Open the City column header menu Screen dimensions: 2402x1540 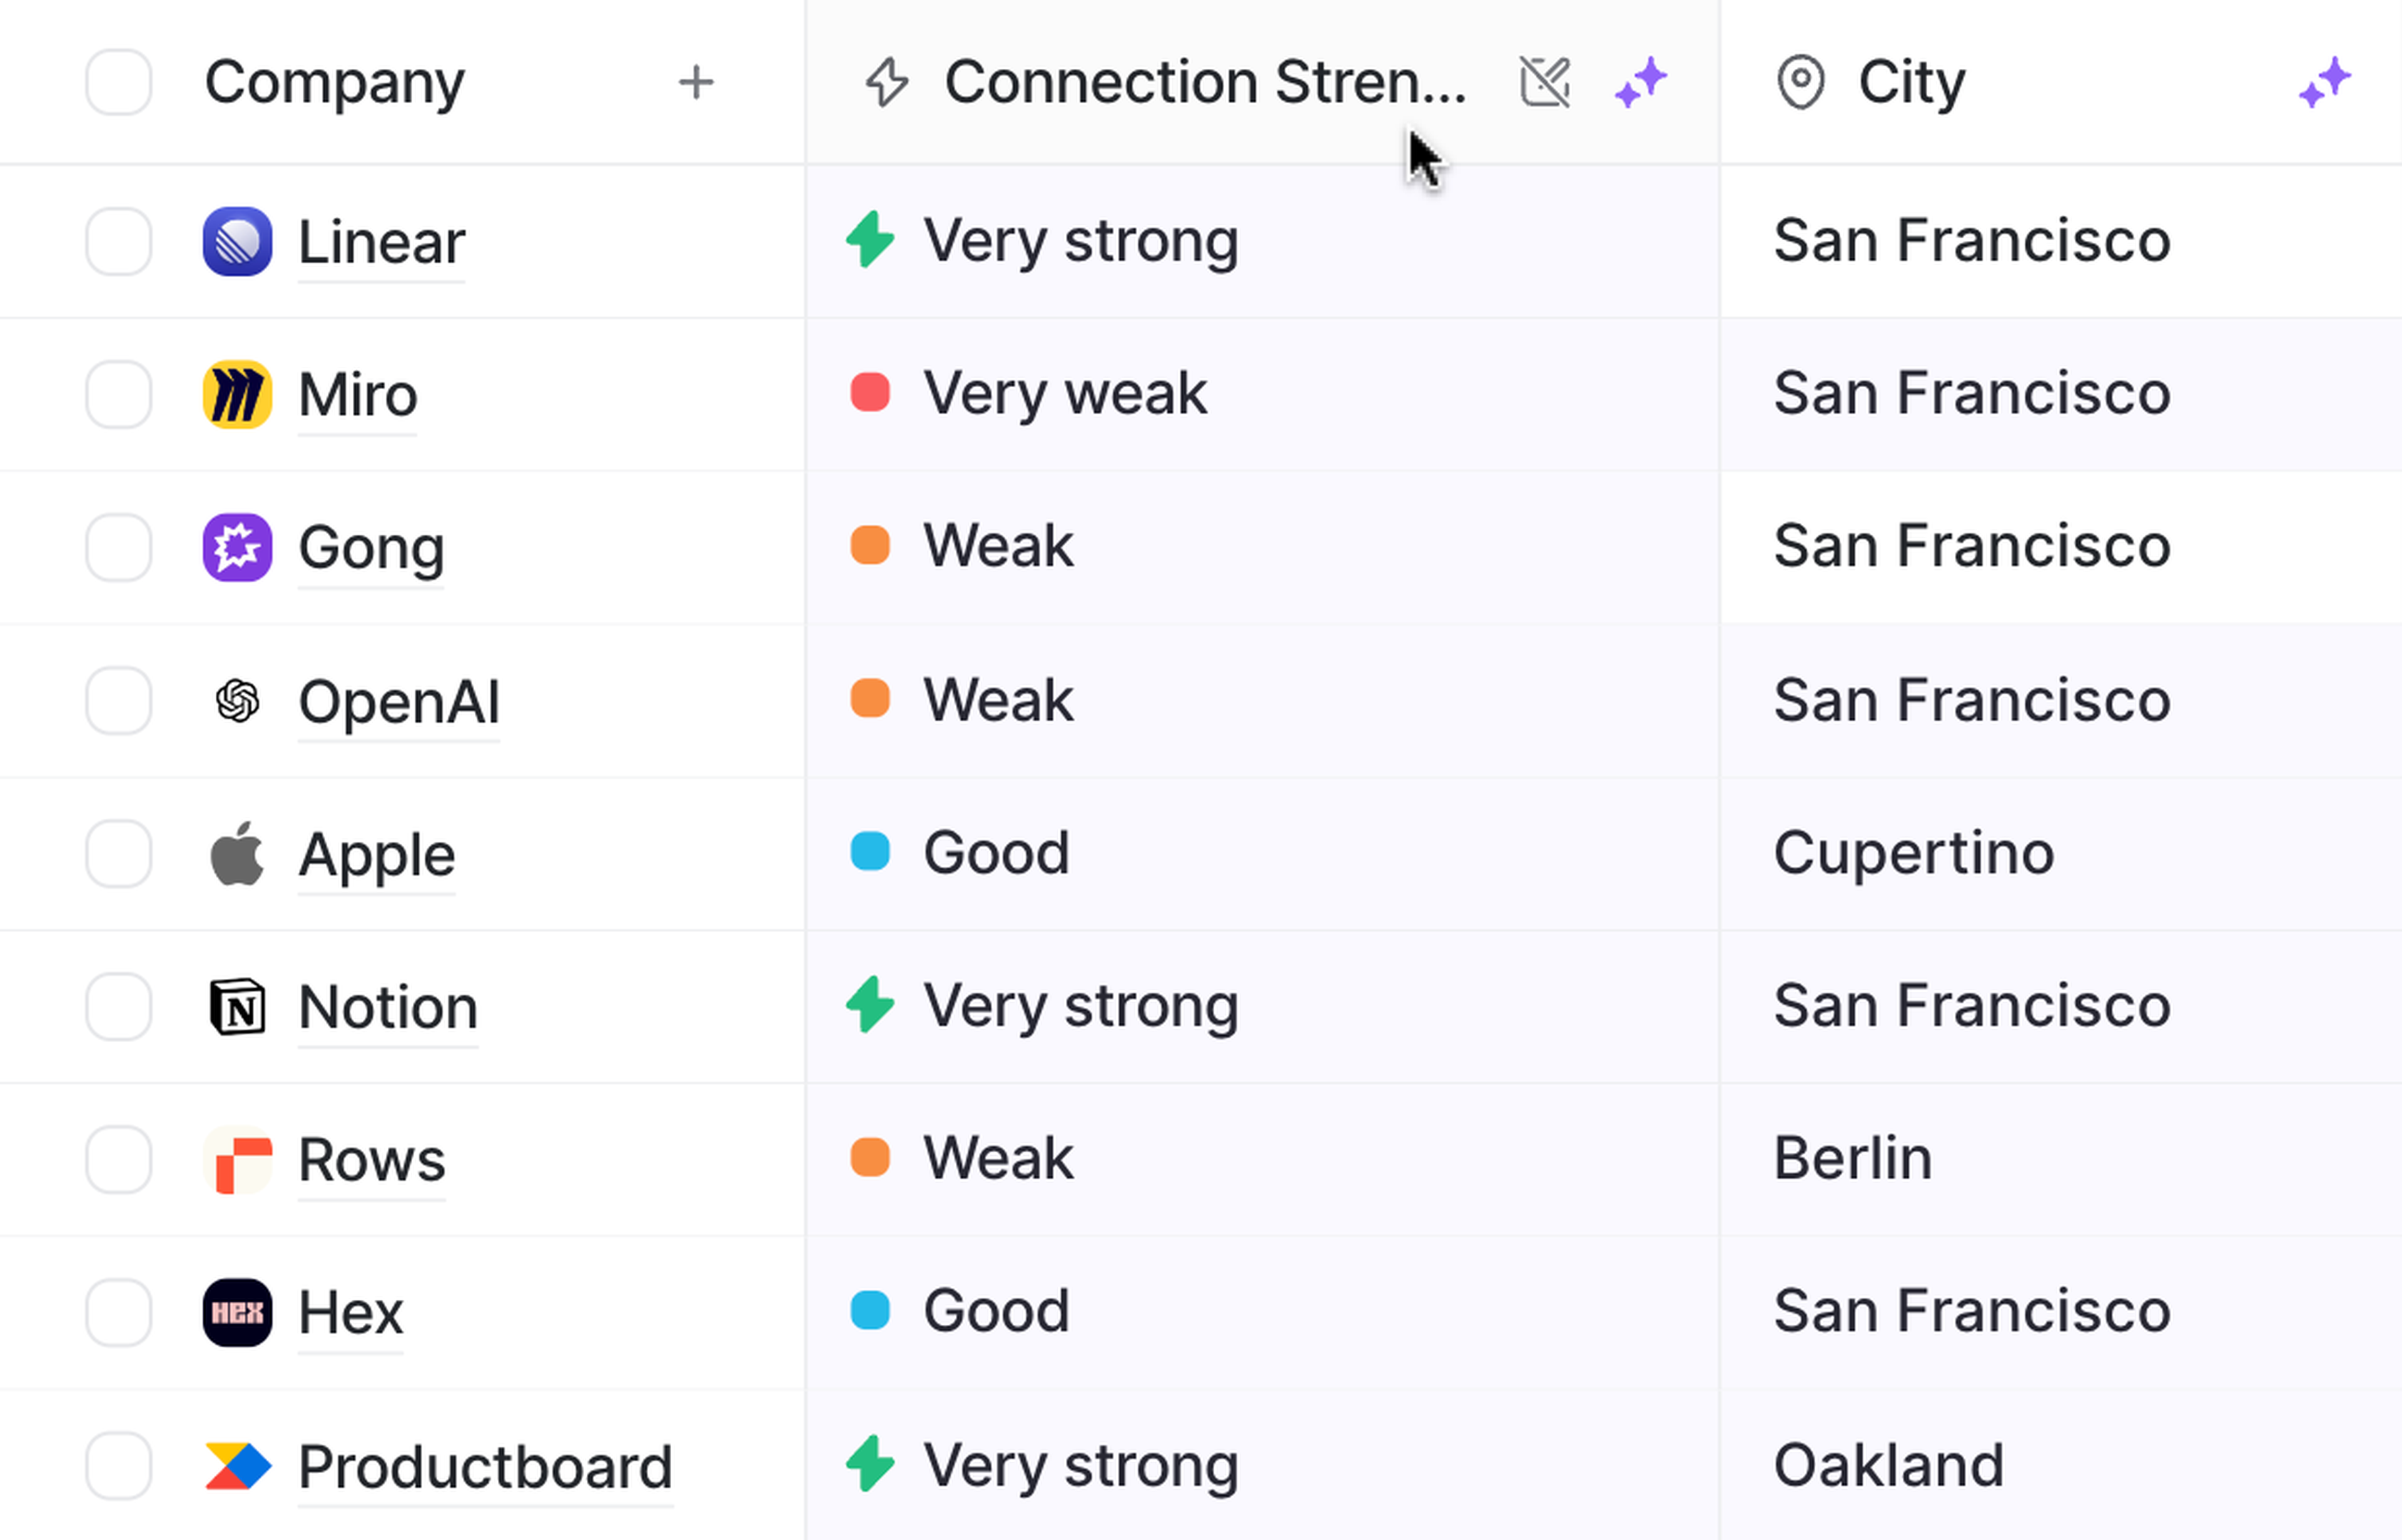coord(1910,82)
